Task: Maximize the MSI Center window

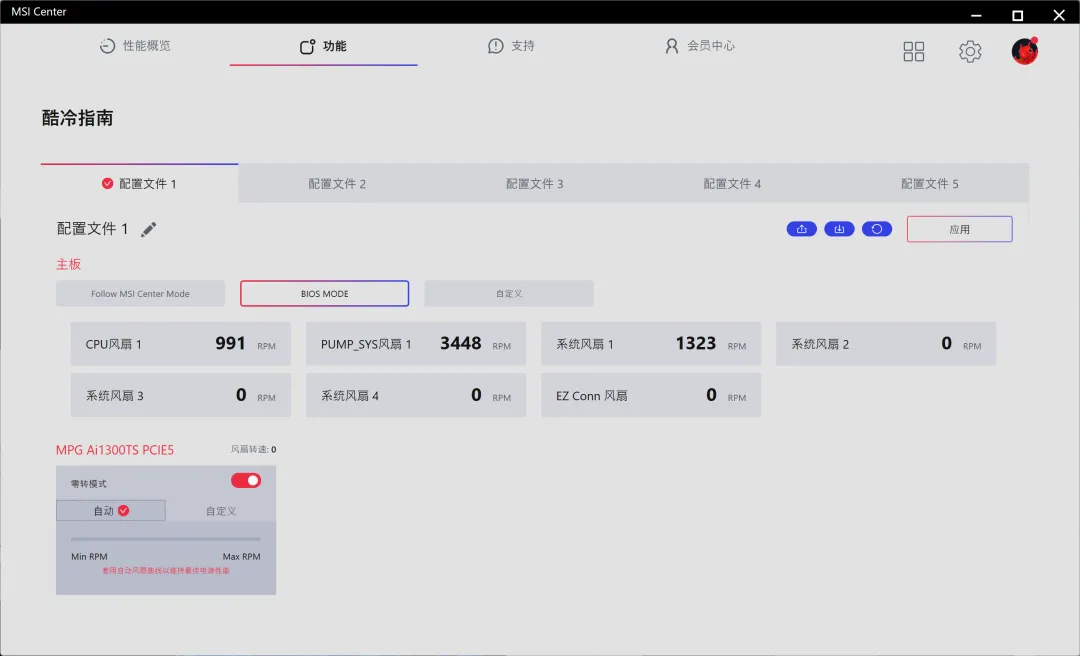Action: point(1017,15)
